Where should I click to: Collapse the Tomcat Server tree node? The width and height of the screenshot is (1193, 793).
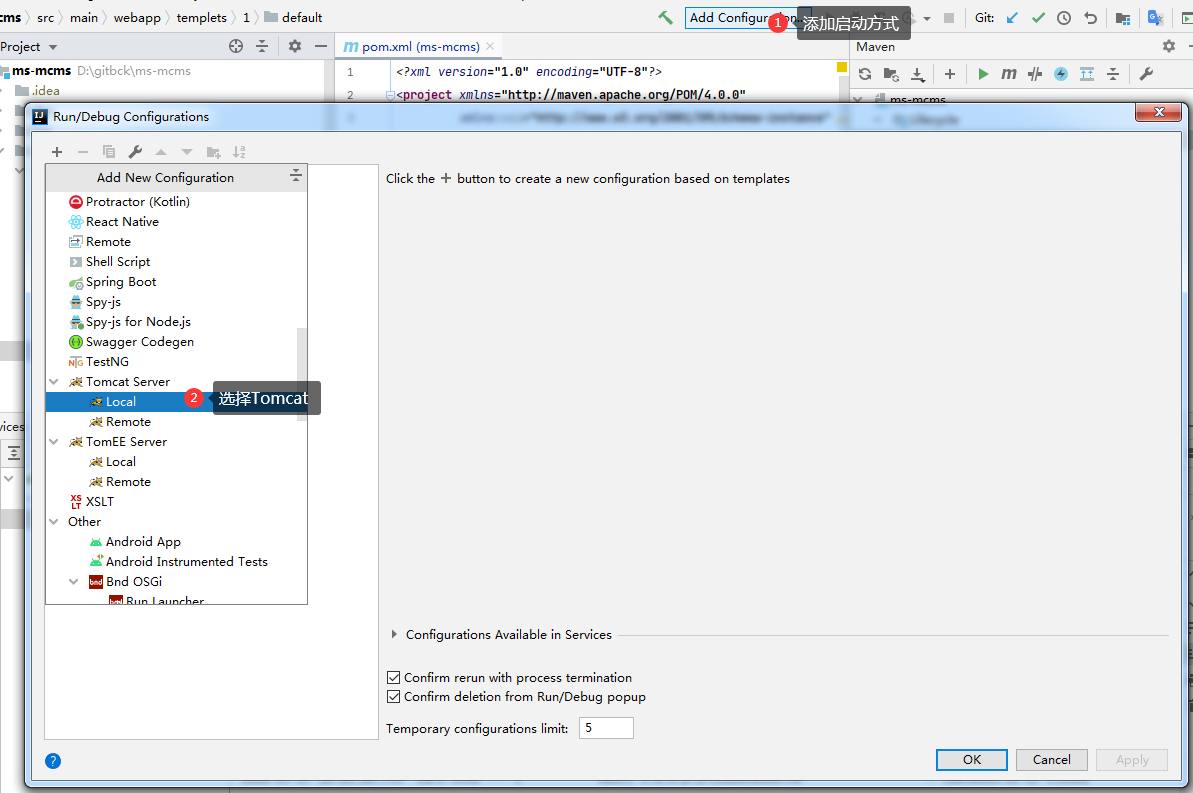[54, 382]
